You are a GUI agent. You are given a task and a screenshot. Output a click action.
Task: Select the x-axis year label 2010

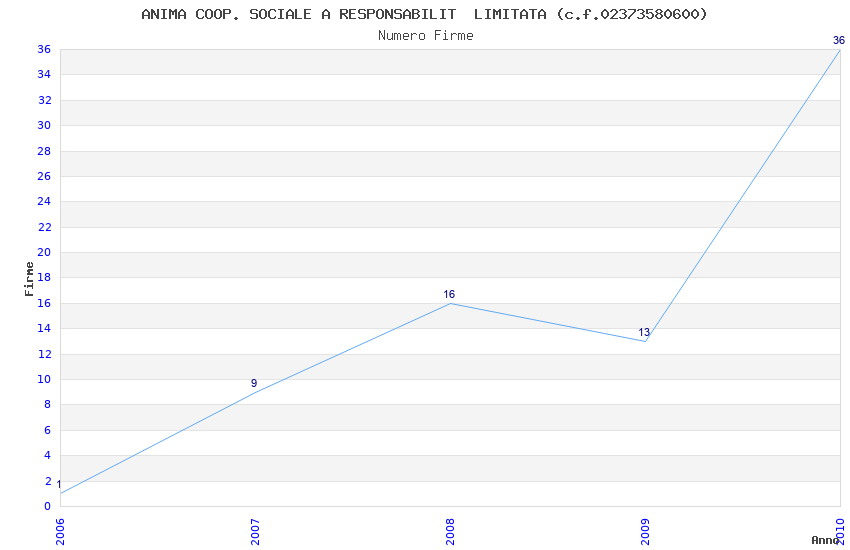pos(840,532)
